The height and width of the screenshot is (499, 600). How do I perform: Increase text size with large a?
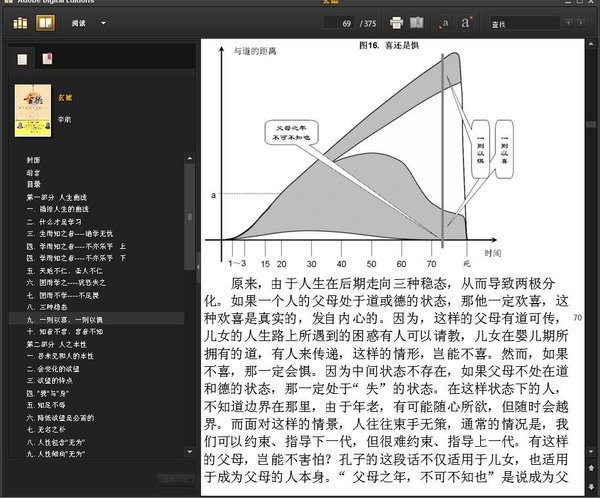click(x=466, y=23)
